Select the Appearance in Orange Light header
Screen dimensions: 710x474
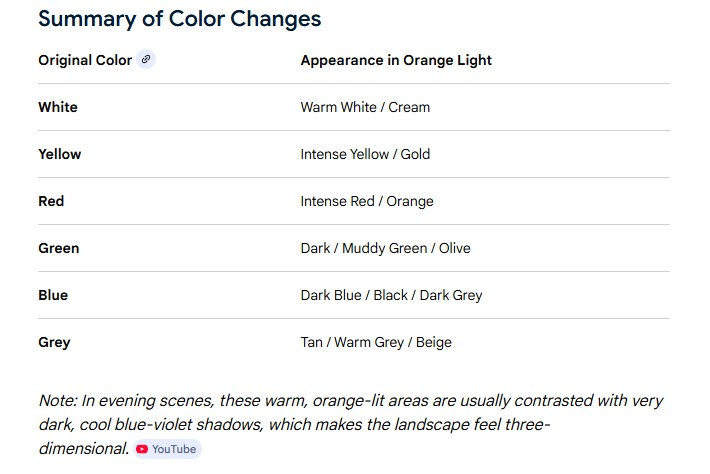[x=396, y=60]
